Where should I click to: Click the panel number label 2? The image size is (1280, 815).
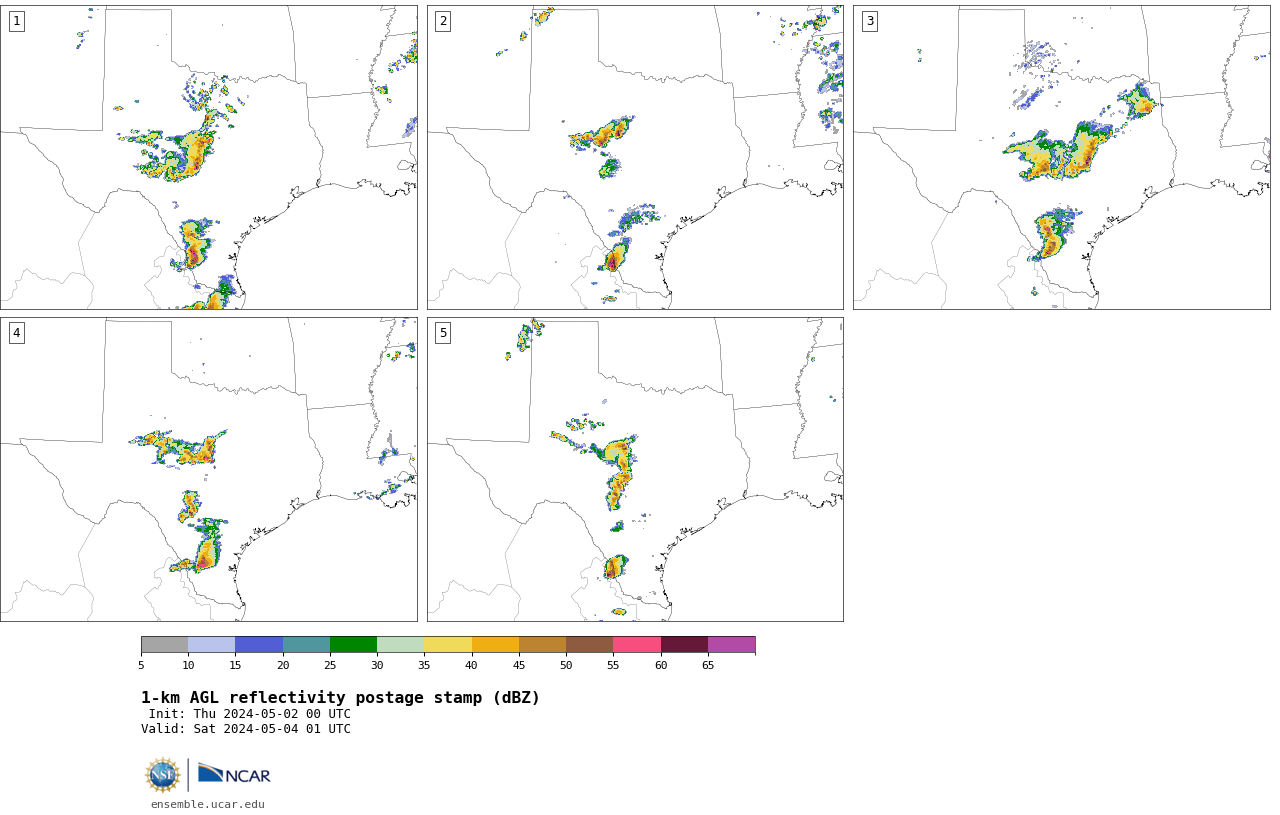[x=443, y=21]
